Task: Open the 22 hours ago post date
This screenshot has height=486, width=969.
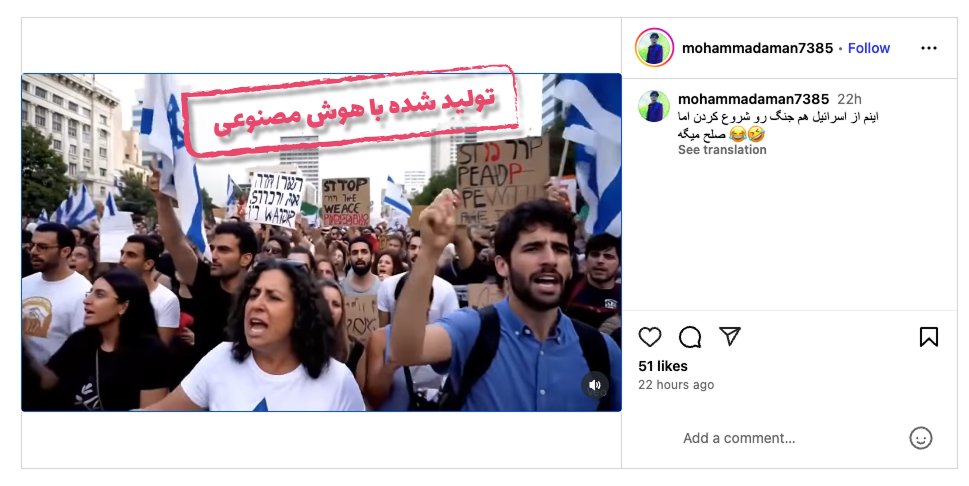Action: [x=676, y=385]
